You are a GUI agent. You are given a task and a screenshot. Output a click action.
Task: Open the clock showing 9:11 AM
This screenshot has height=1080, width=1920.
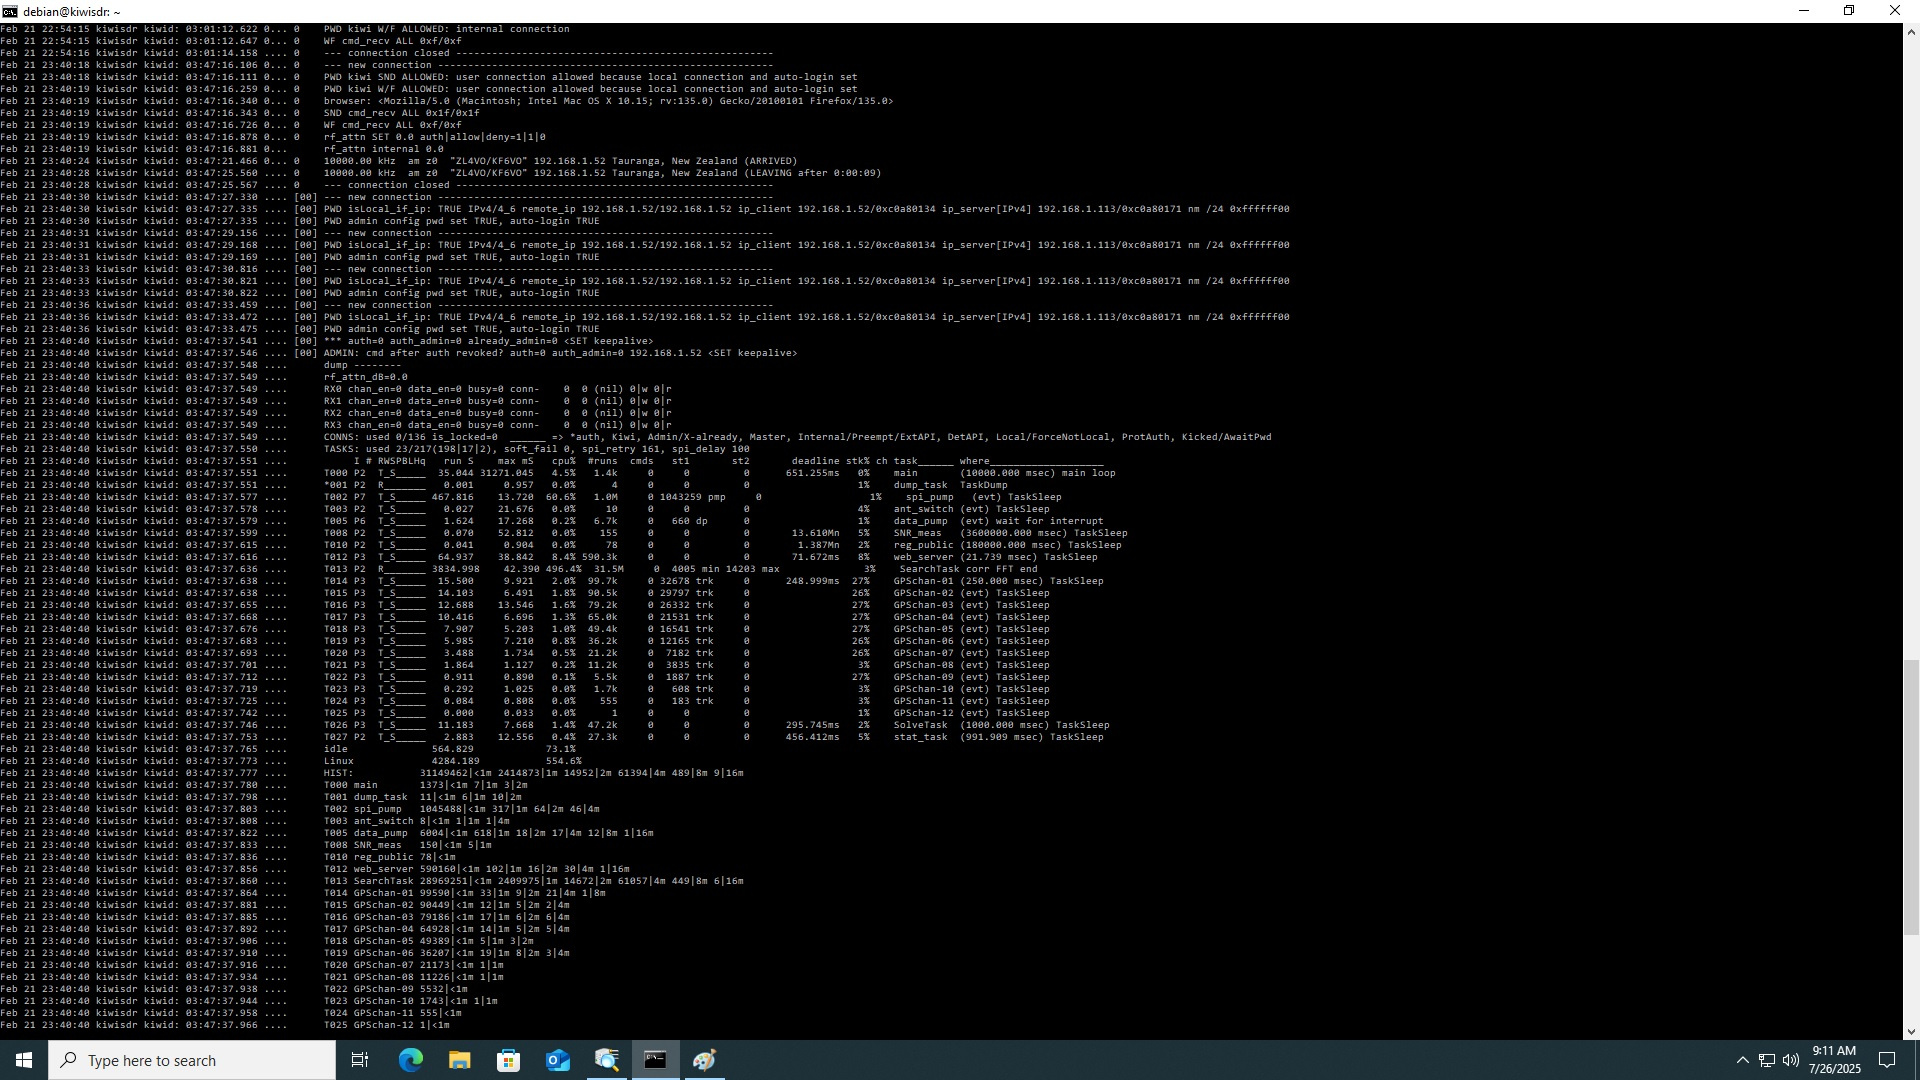(x=1834, y=1060)
